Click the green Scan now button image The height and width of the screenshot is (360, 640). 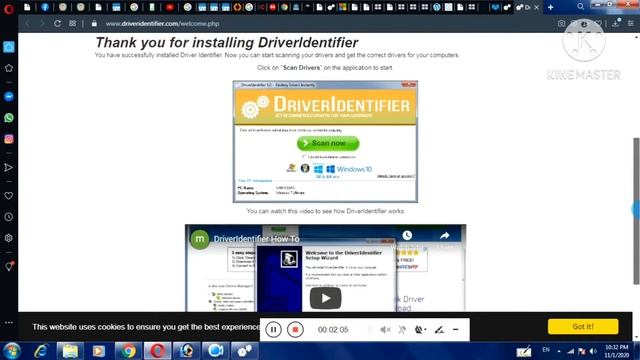[328, 143]
